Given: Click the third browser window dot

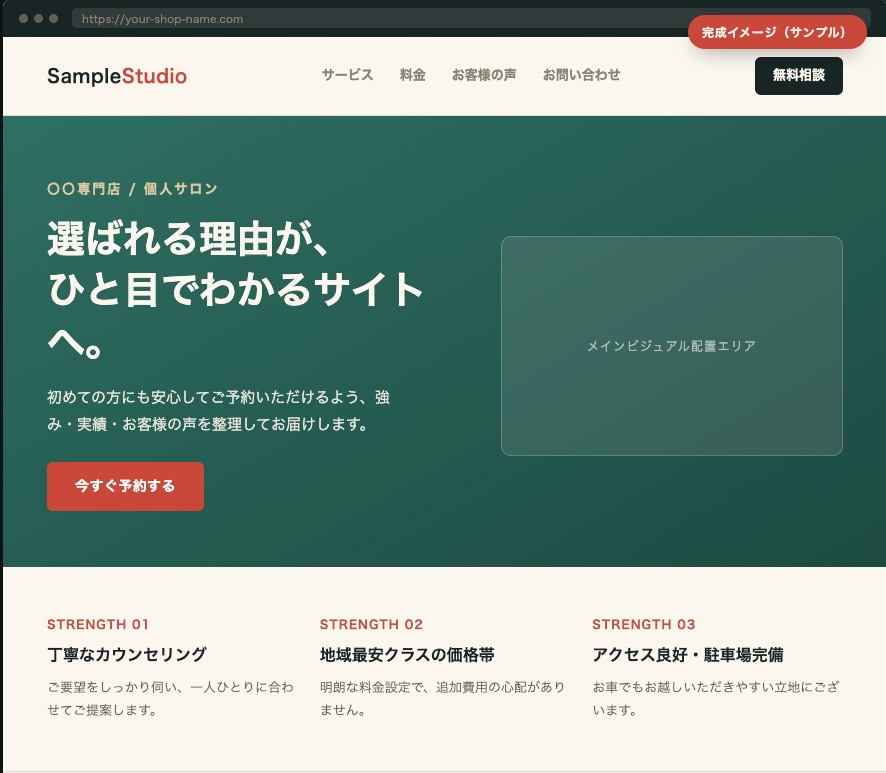Looking at the screenshot, I should 54,19.
